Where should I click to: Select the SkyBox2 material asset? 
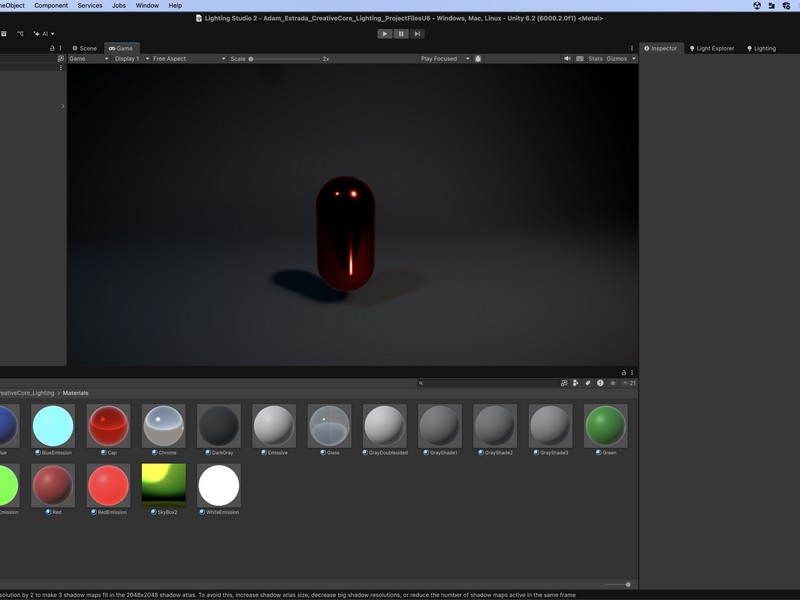click(x=164, y=485)
